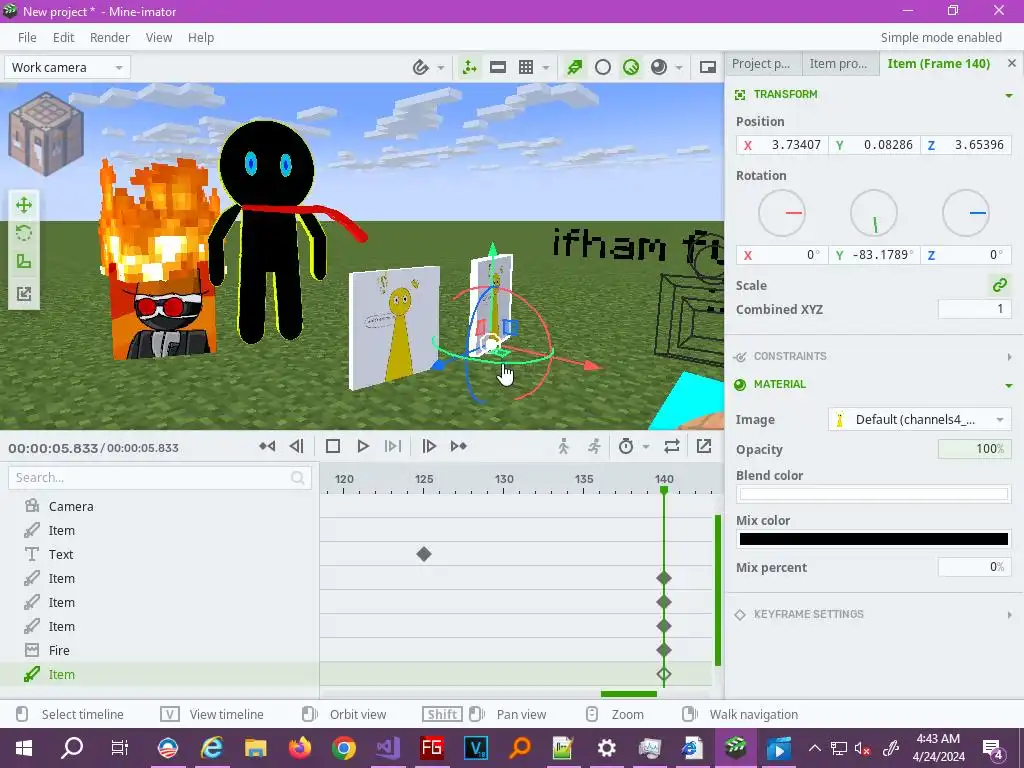Toggle the grid overlay icon
Screen dimensions: 1024x768
526,67
